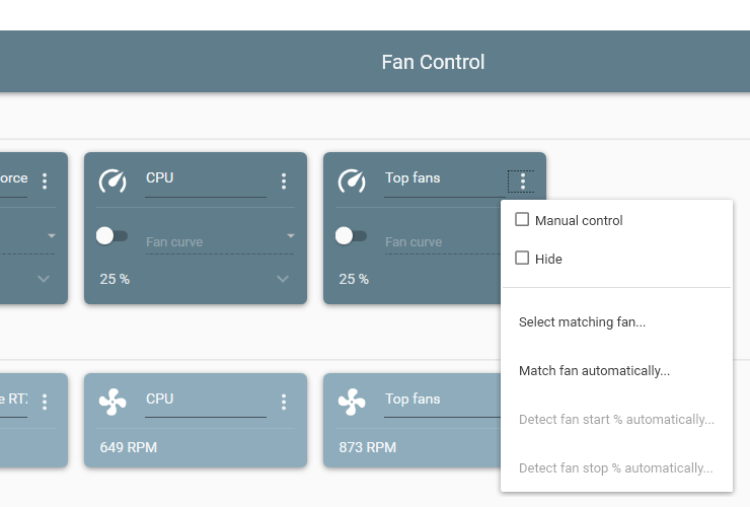Image resolution: width=750 pixels, height=507 pixels.
Task: Choose Match fan automatically menu entry
Action: (594, 371)
